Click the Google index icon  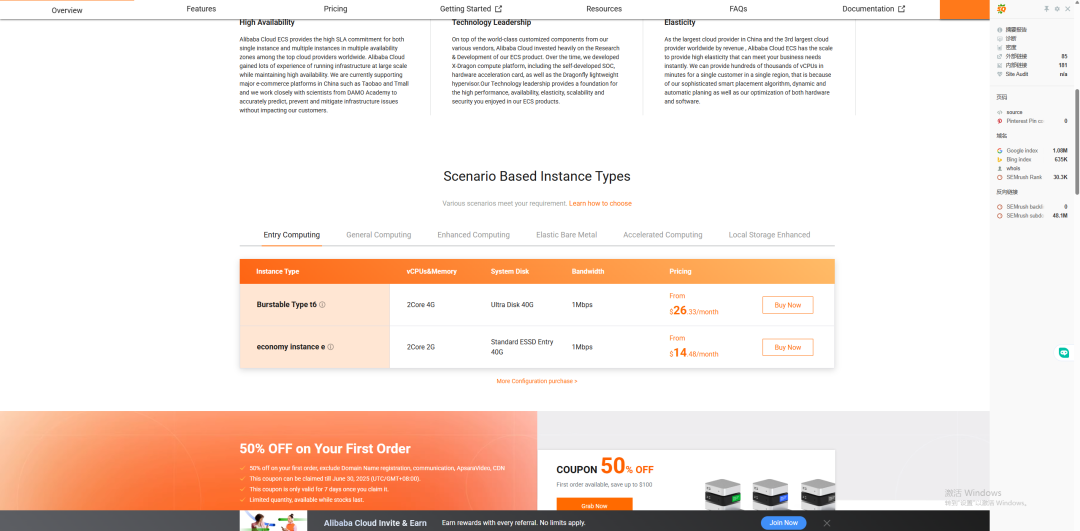[1000, 150]
